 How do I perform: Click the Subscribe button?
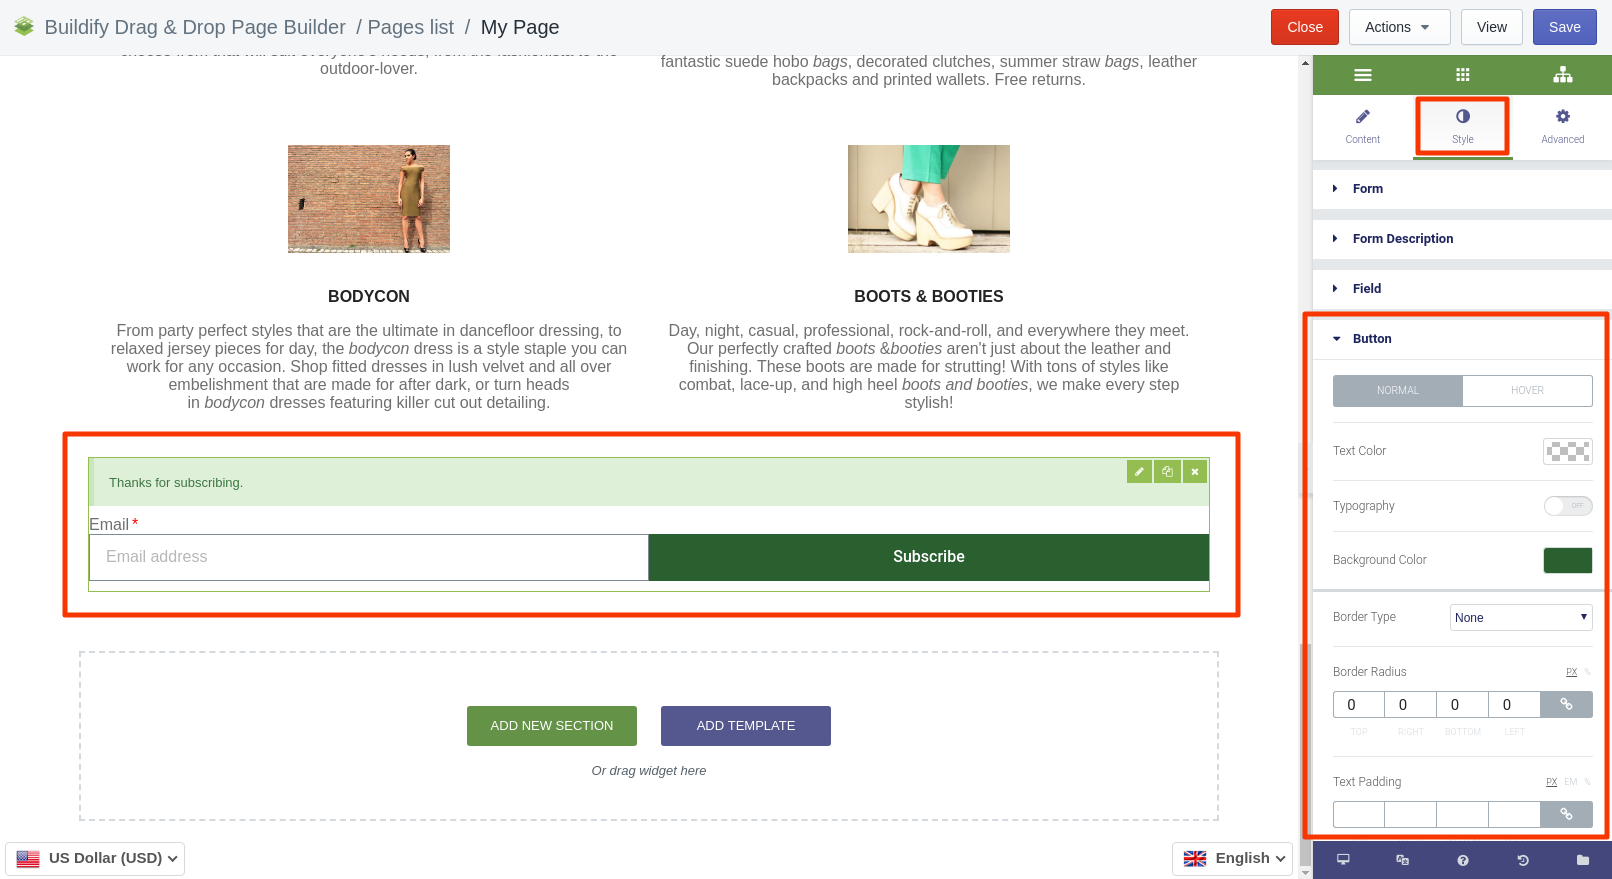[929, 557]
